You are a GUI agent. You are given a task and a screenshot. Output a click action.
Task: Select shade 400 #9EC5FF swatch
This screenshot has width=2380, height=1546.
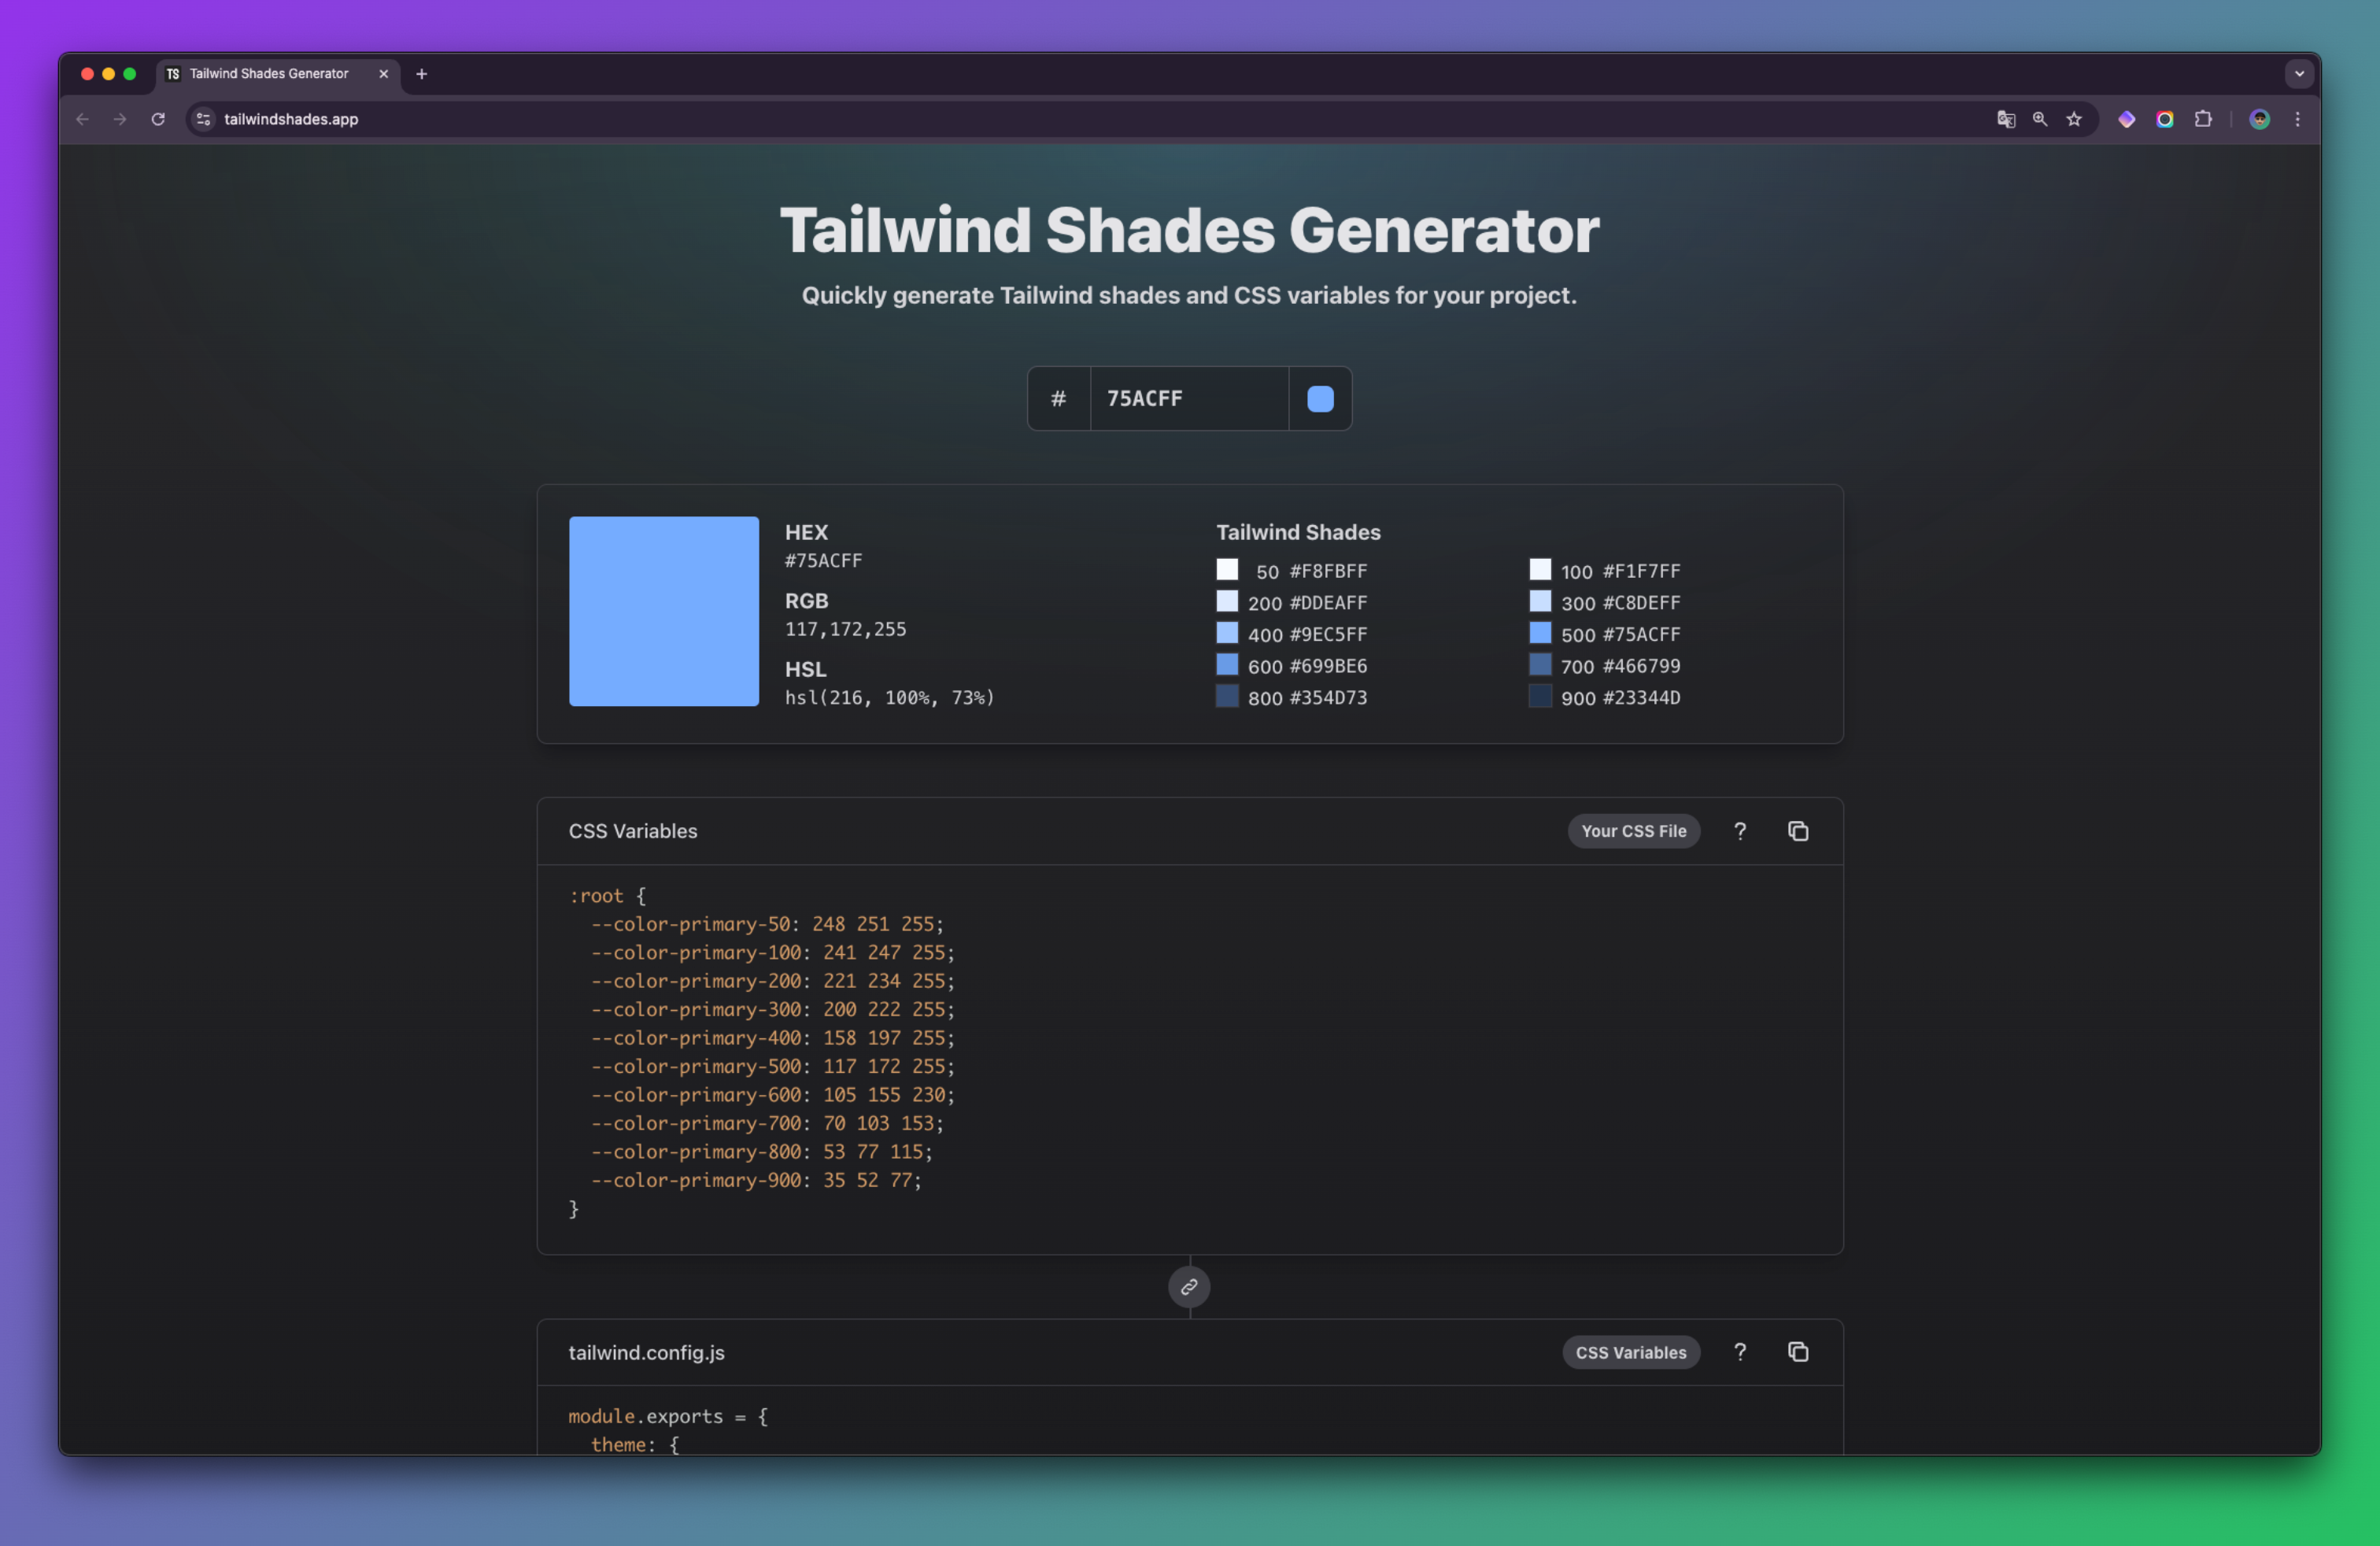(1227, 633)
